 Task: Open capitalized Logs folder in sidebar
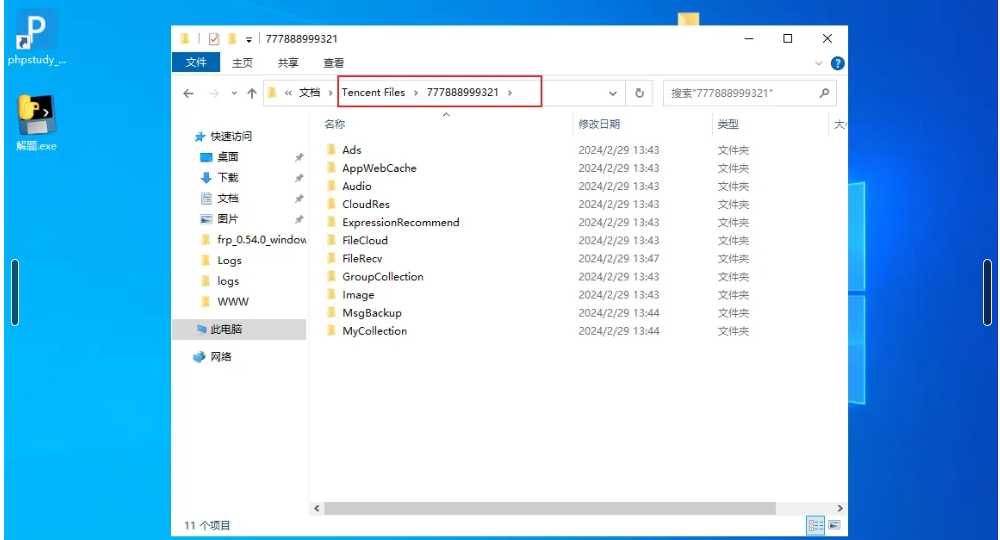229,261
